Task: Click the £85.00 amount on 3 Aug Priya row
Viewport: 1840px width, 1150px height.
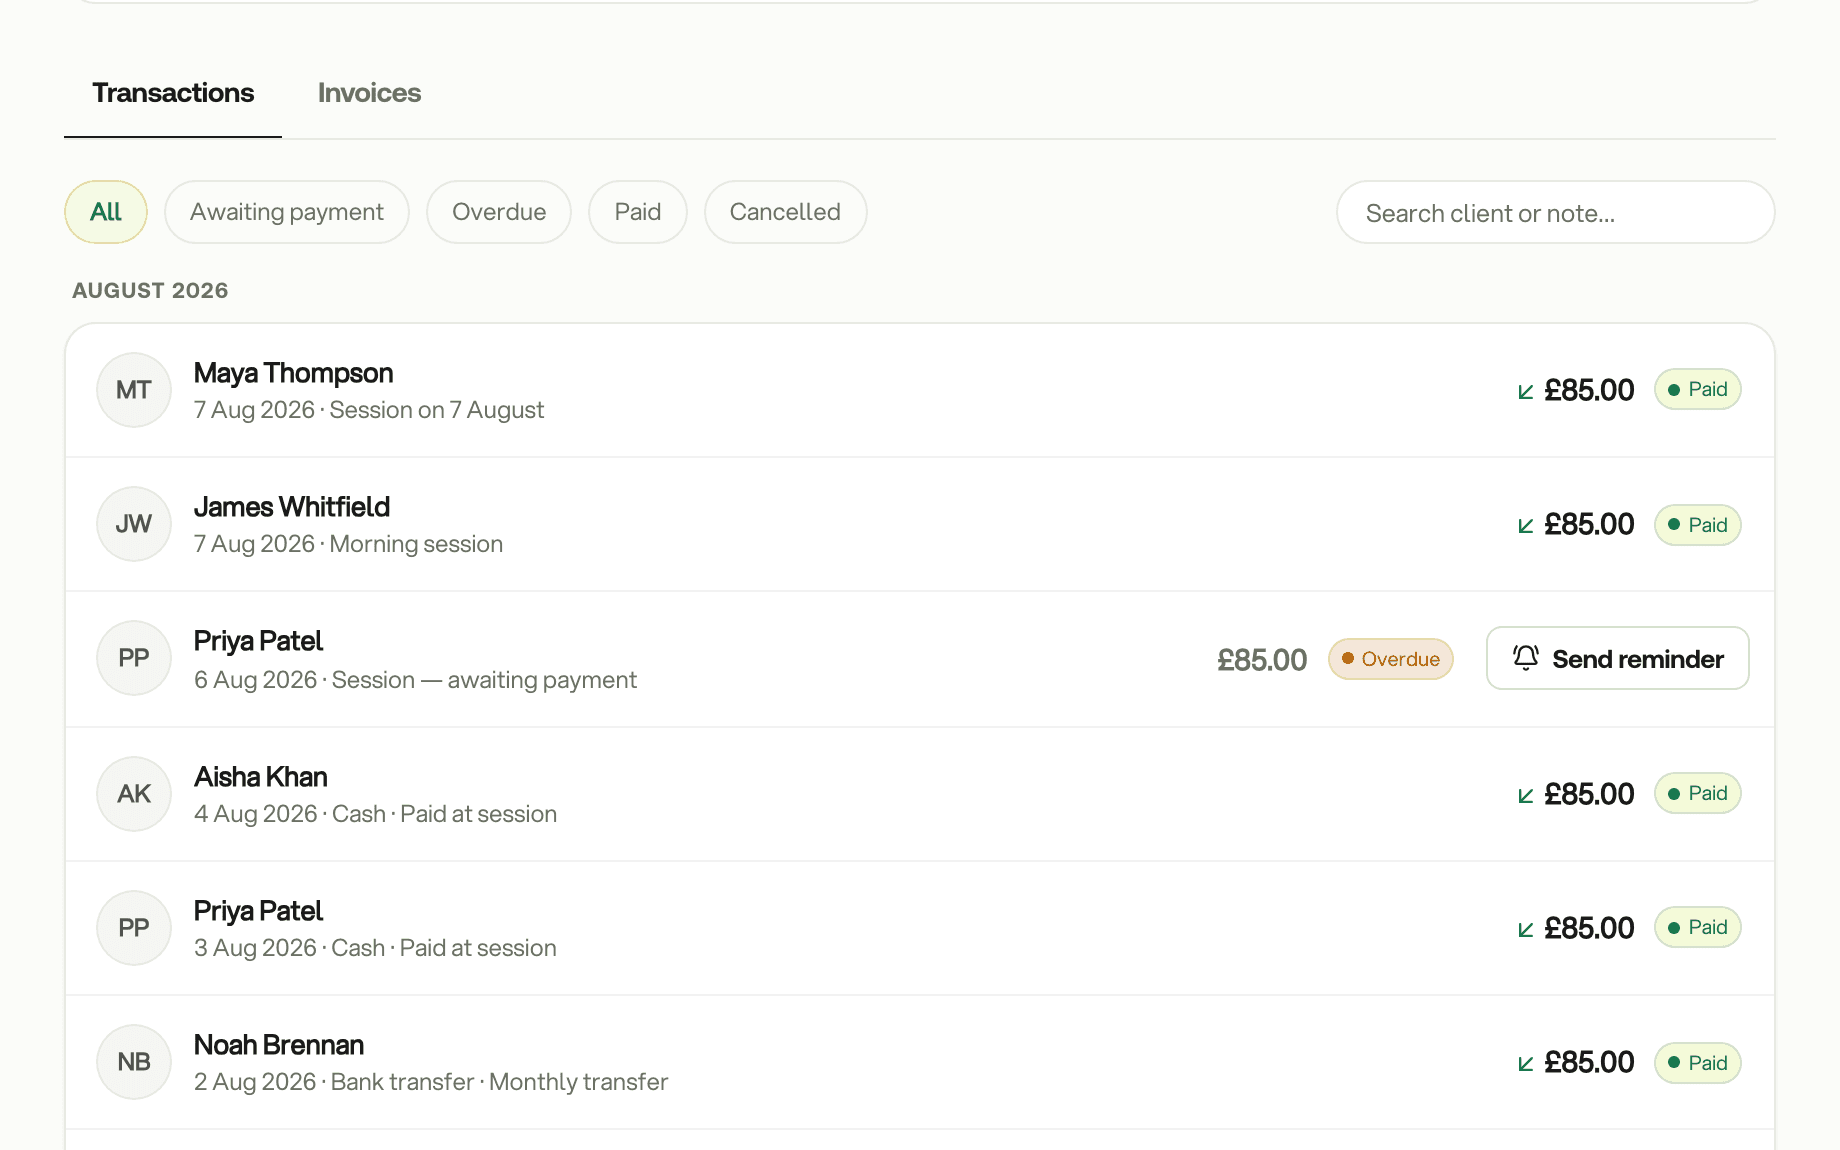Action: 1589,928
